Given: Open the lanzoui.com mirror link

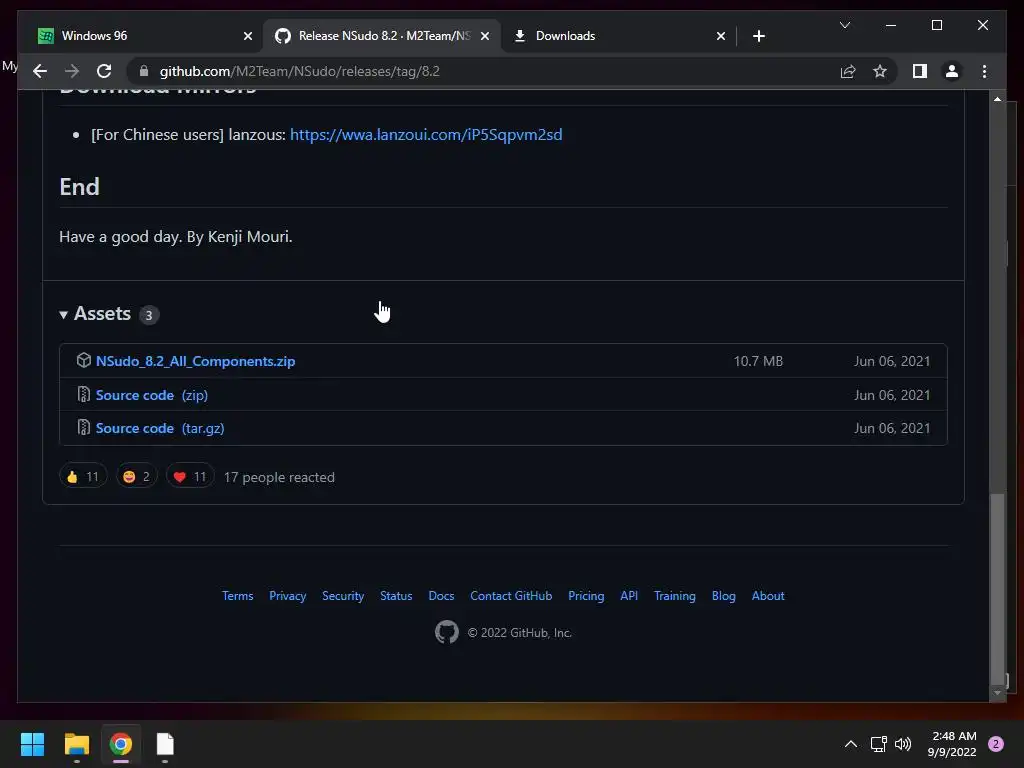Looking at the screenshot, I should pos(426,135).
